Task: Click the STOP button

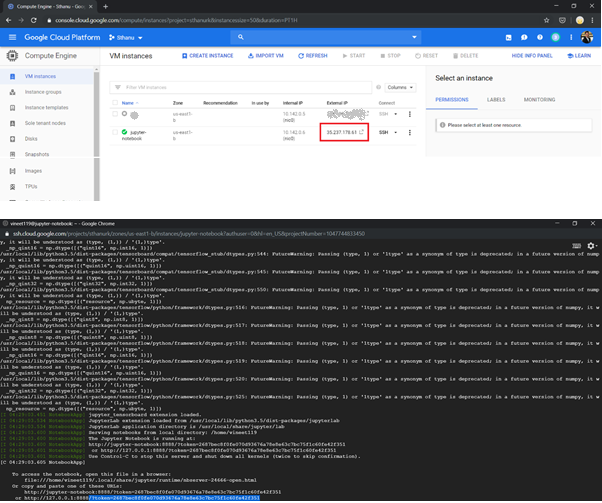Action: [390, 56]
